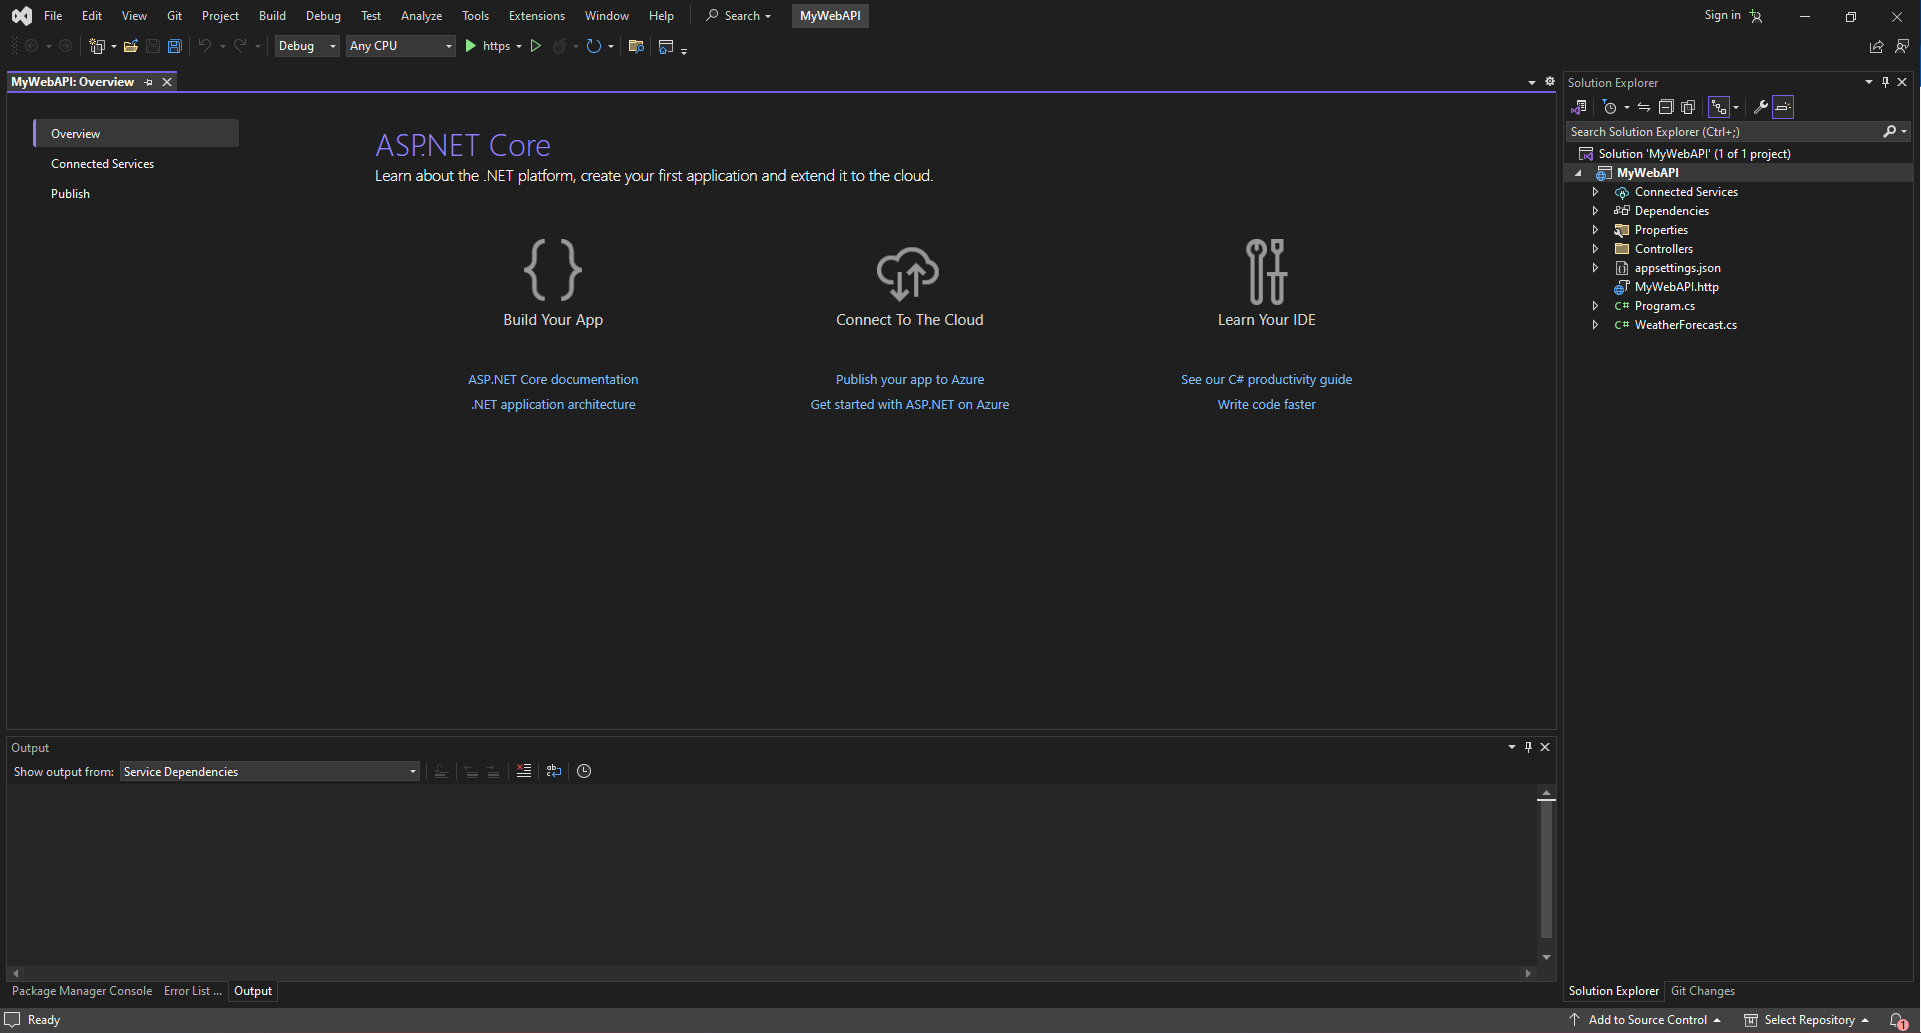Open the File menu

[x=53, y=15]
